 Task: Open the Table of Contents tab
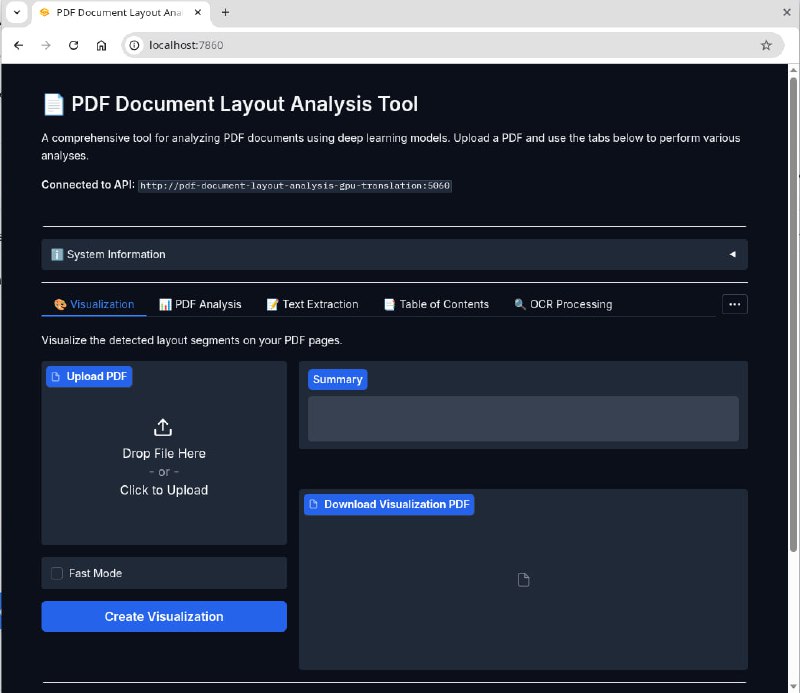click(x=436, y=304)
